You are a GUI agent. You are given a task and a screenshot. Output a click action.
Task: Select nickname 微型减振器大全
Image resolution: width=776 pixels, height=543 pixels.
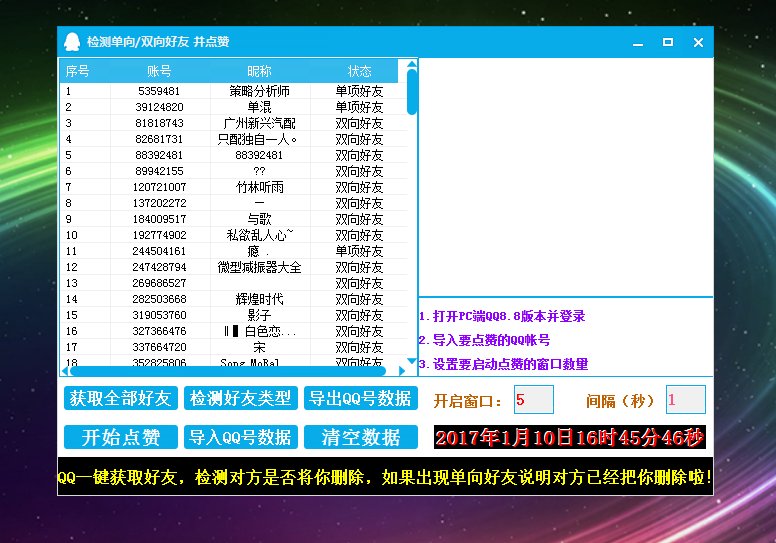[x=259, y=267]
